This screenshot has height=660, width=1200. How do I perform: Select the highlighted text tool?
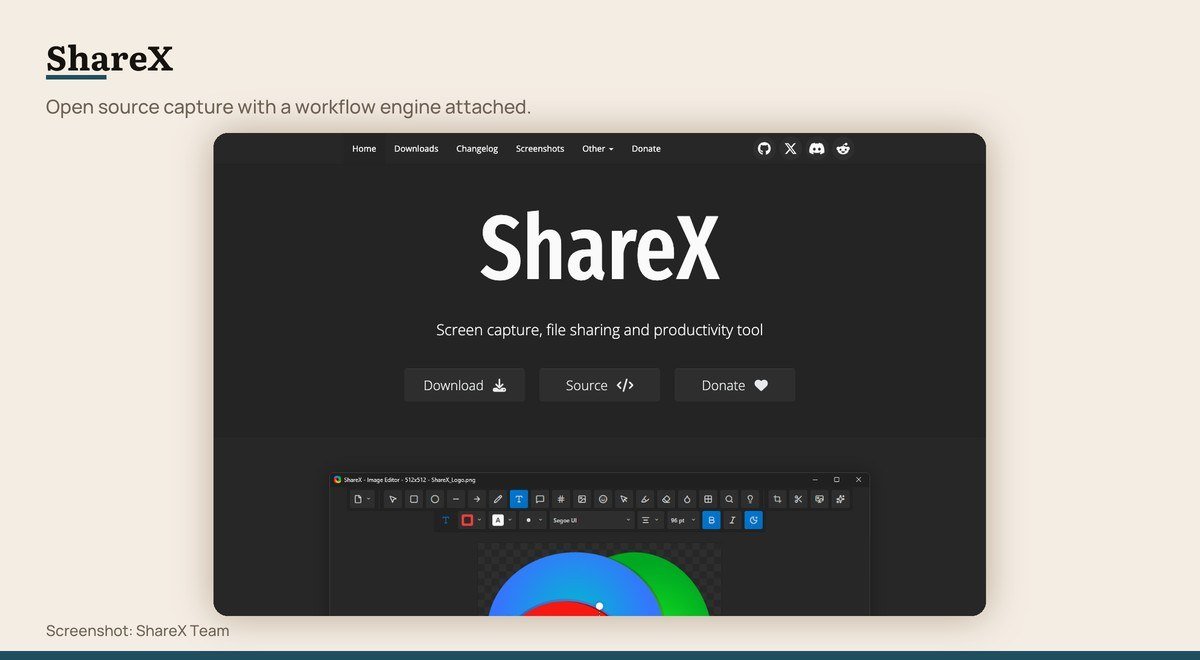click(519, 499)
